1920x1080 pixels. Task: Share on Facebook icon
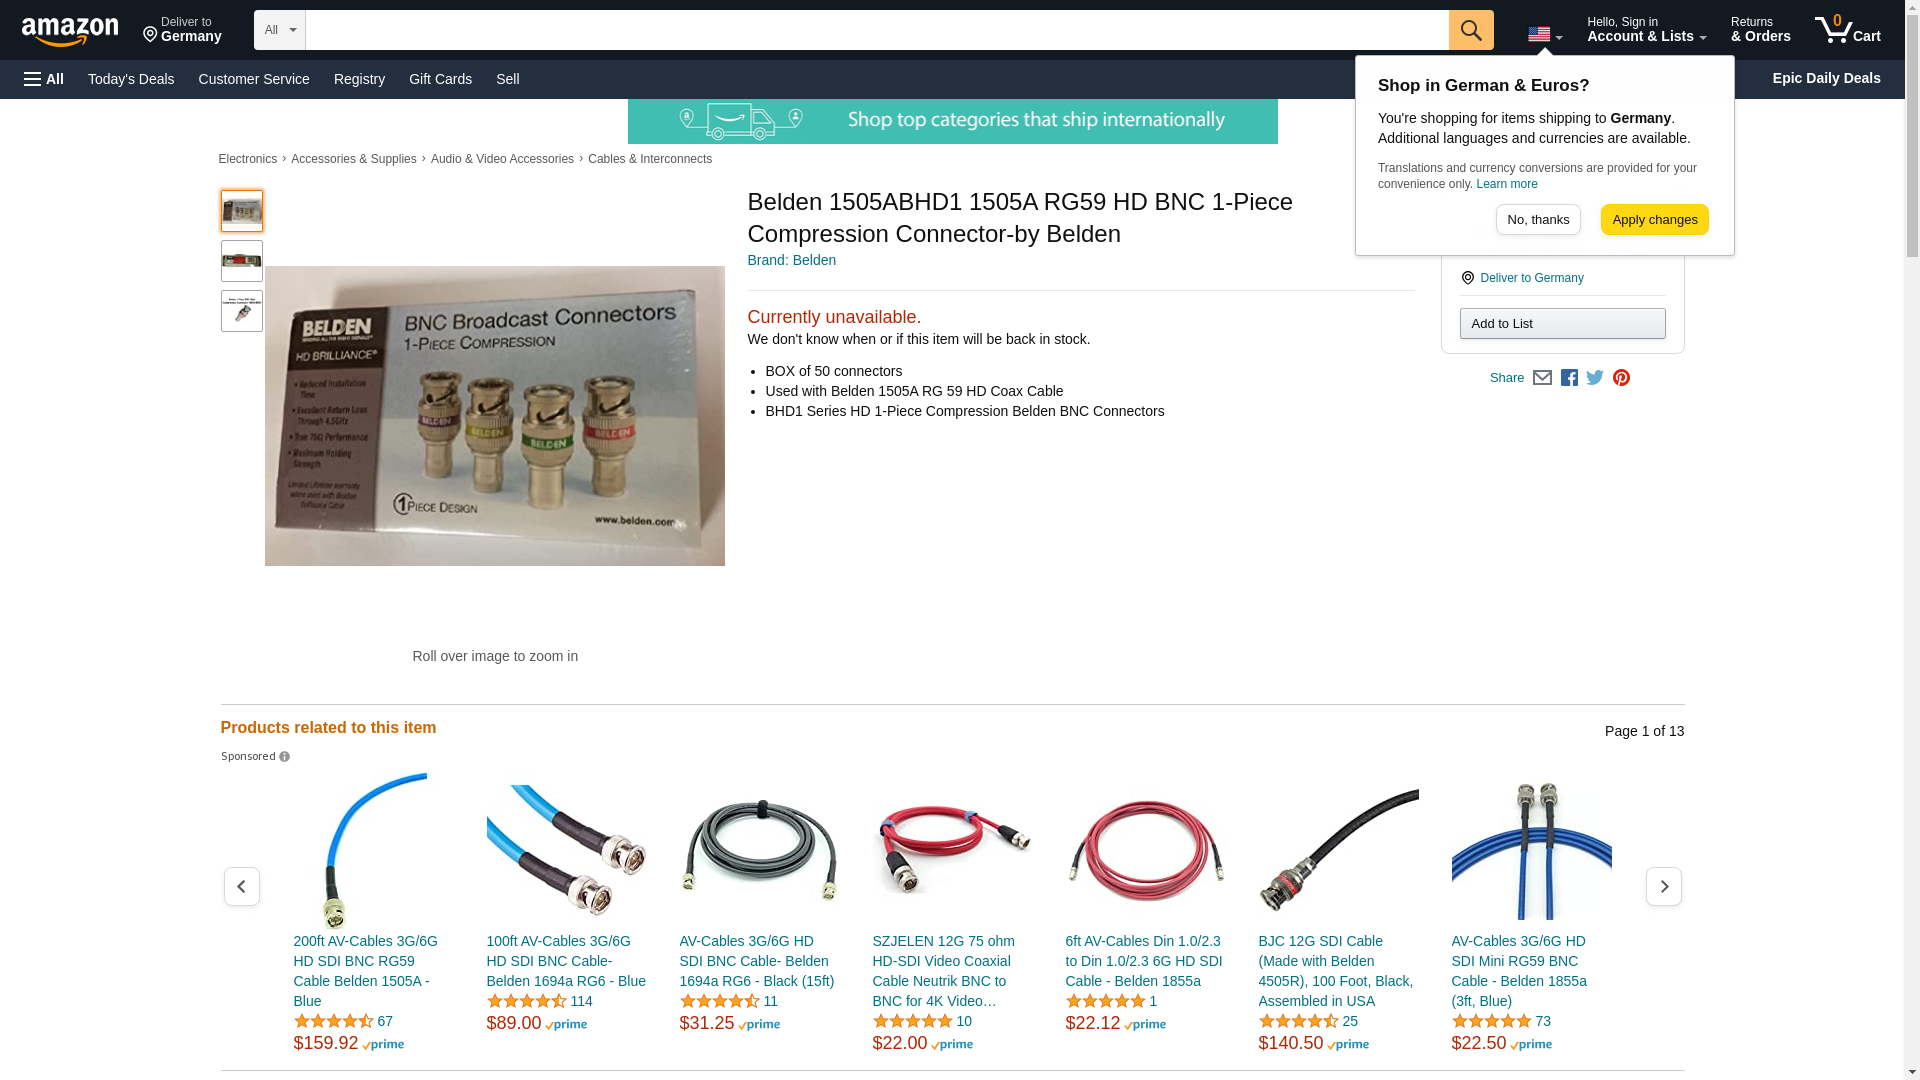tap(1569, 378)
